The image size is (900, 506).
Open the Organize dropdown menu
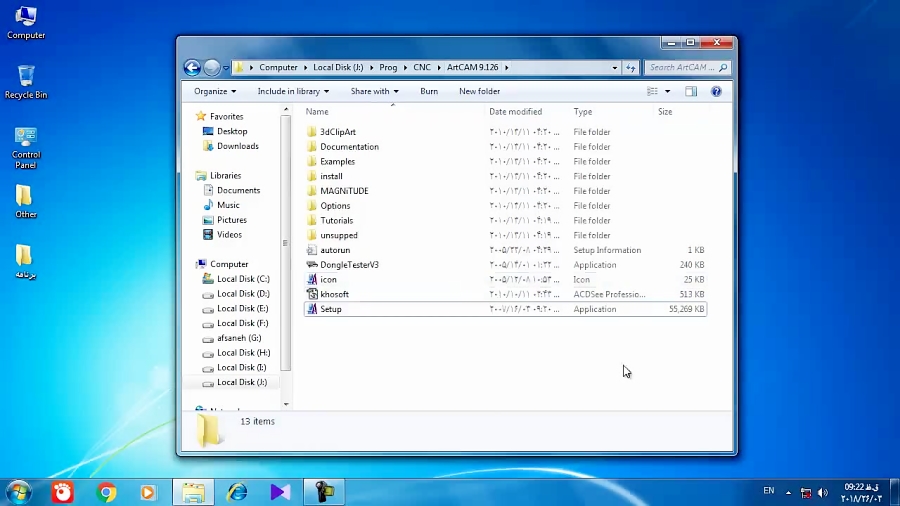click(x=215, y=91)
